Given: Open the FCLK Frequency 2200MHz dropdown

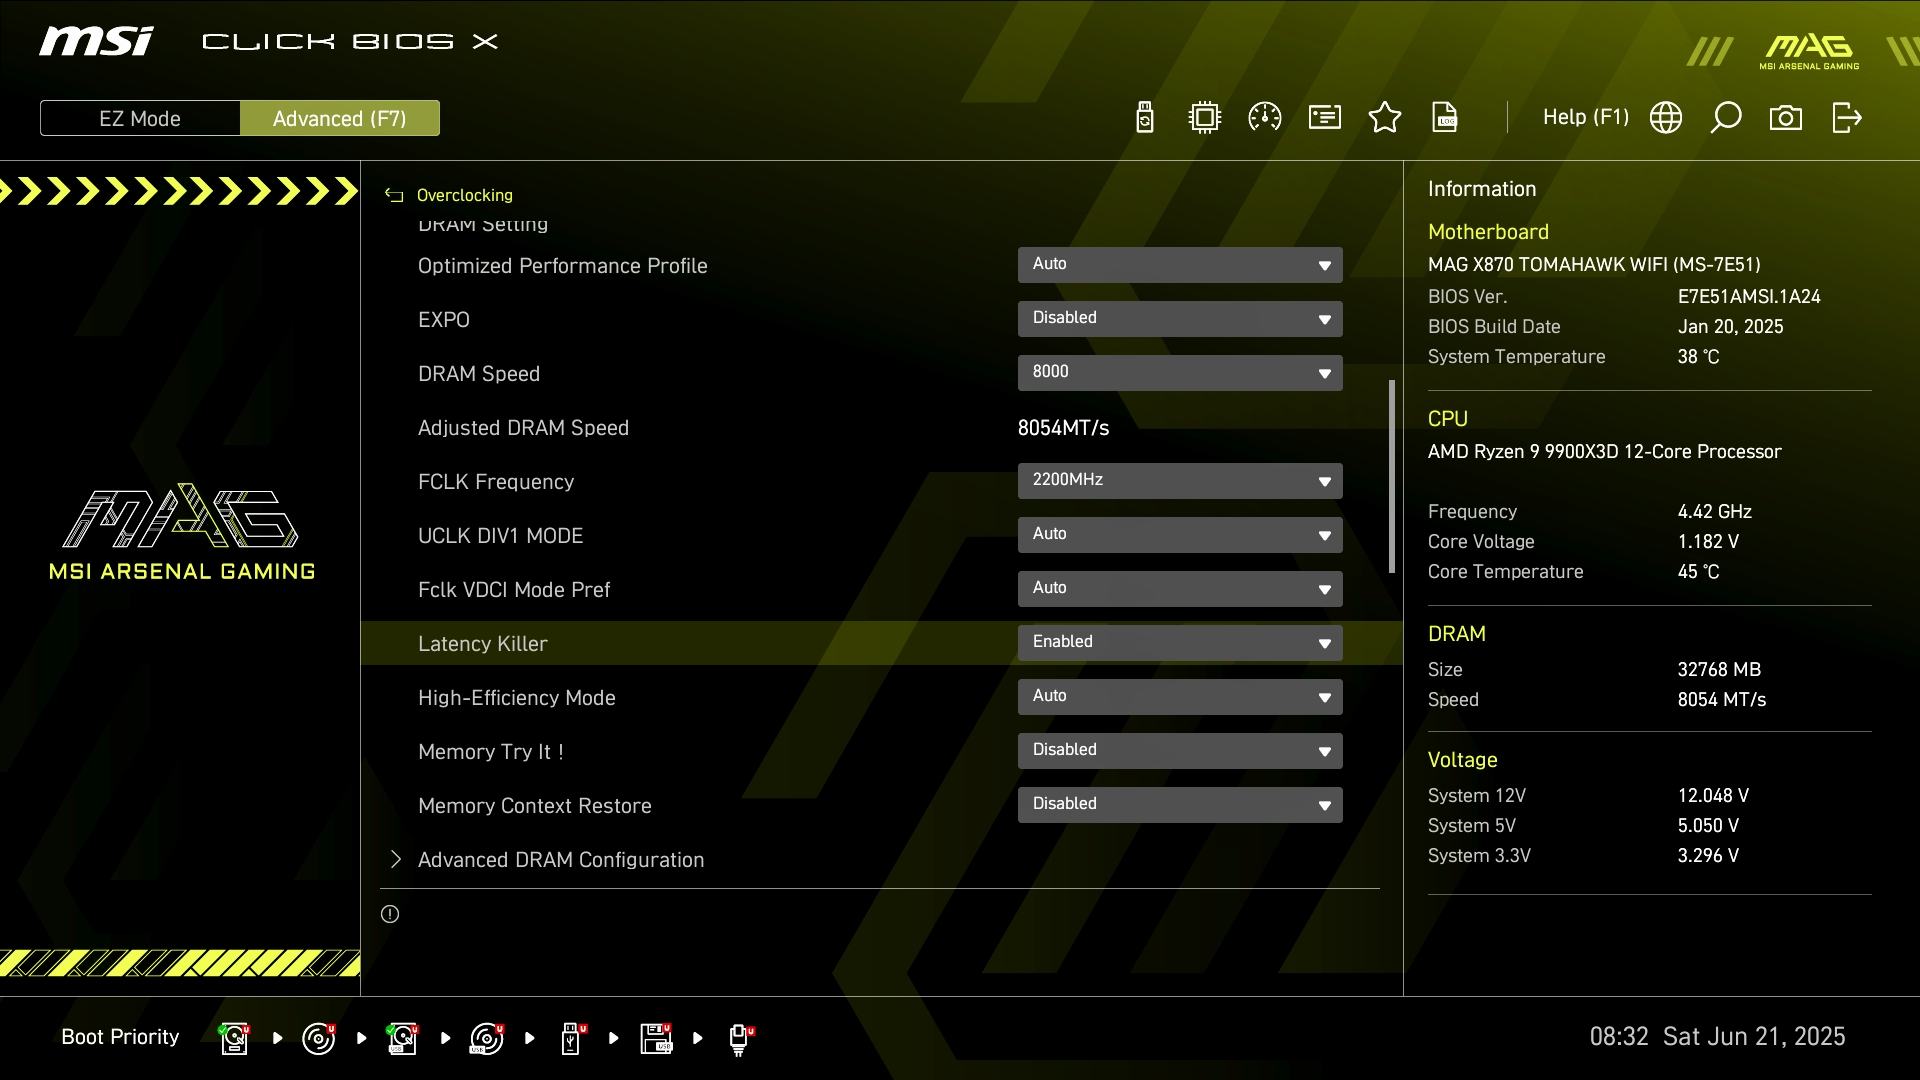Looking at the screenshot, I should tap(1180, 481).
